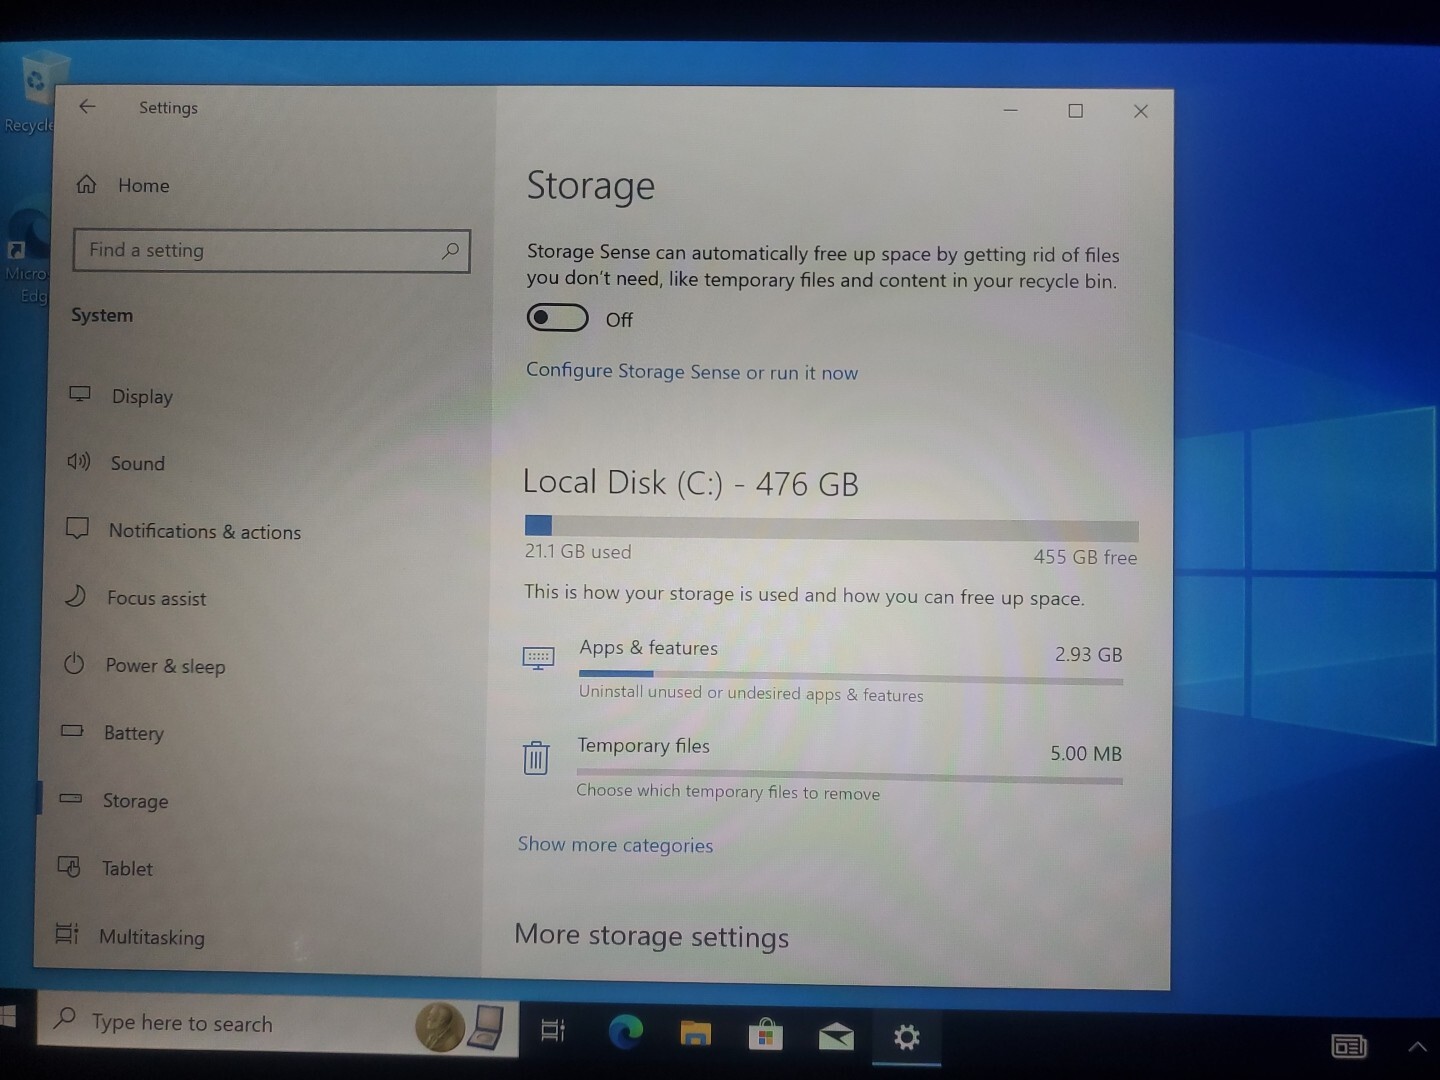
Task: Close the Settings window
Action: pos(1141,111)
